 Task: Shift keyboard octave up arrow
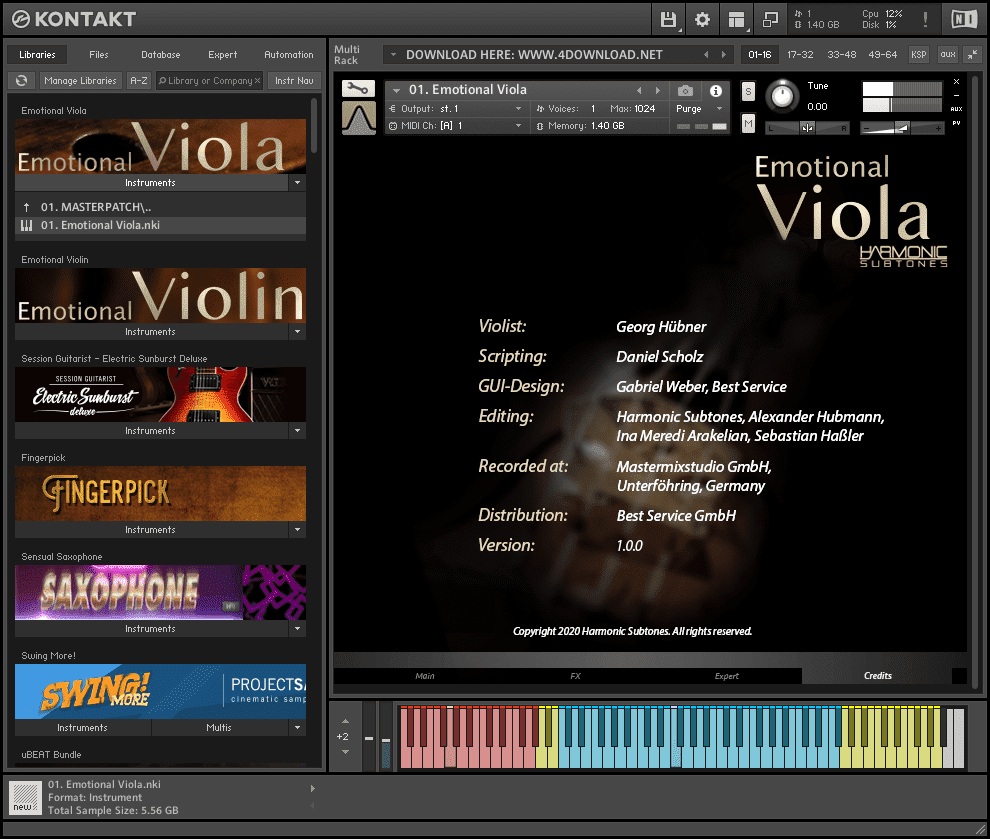[345, 721]
